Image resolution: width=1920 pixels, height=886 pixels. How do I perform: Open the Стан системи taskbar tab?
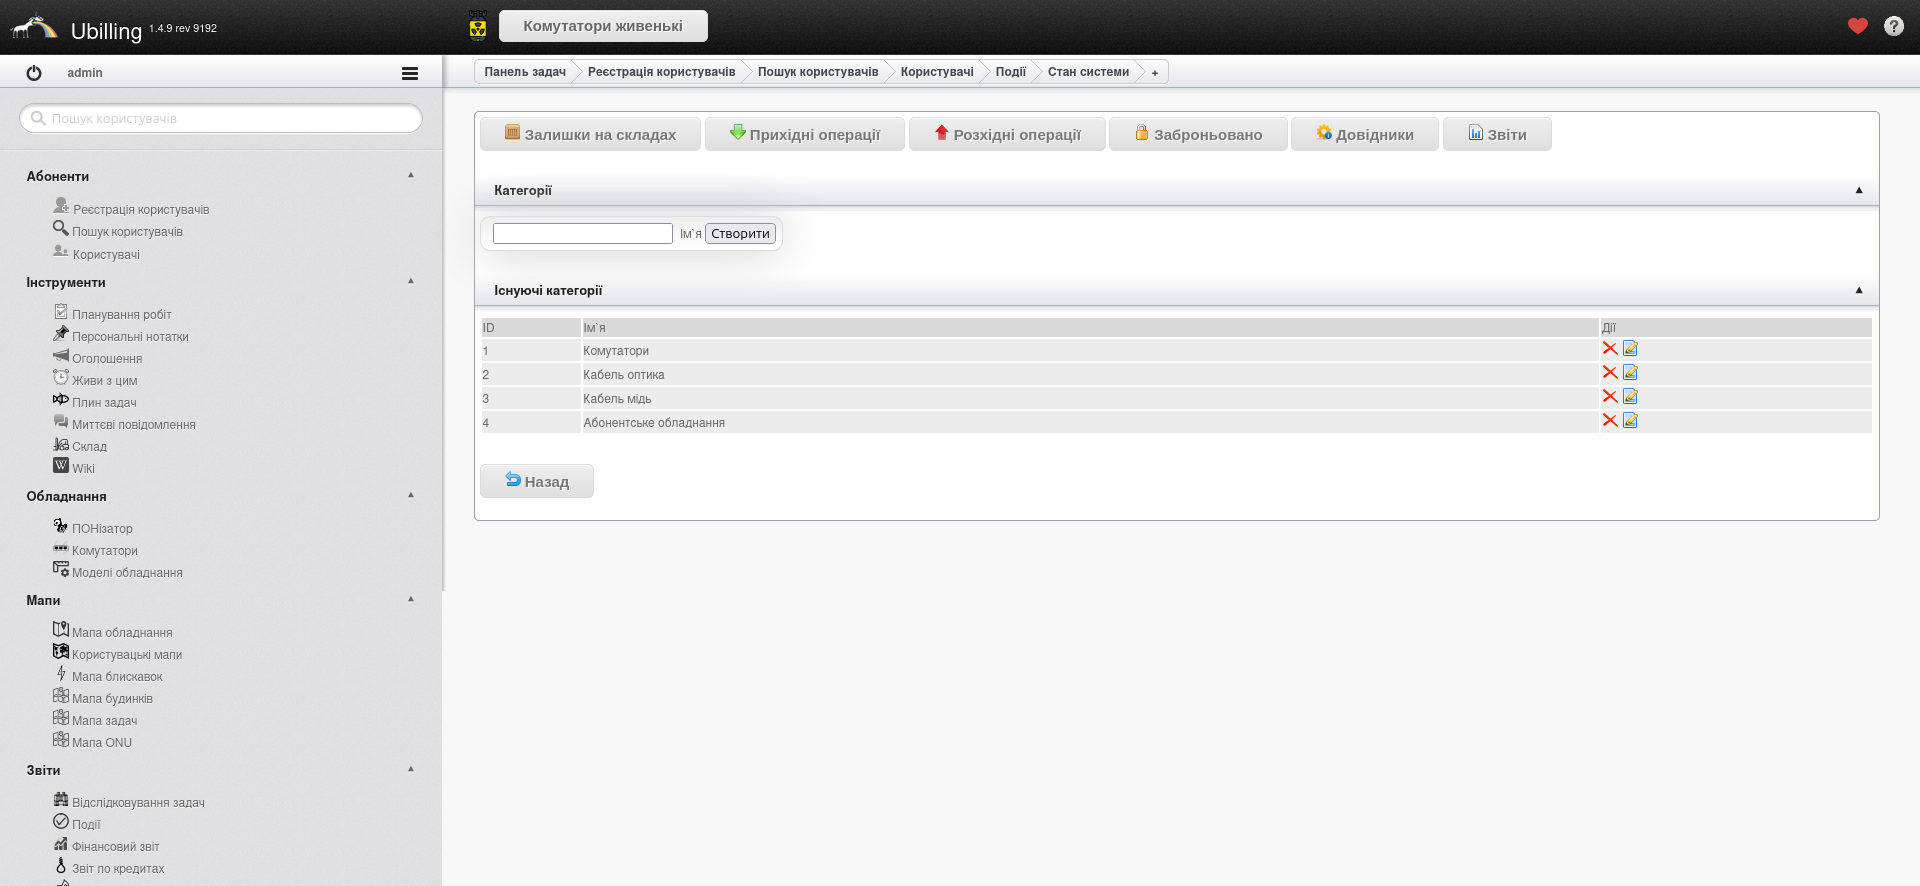(1087, 72)
